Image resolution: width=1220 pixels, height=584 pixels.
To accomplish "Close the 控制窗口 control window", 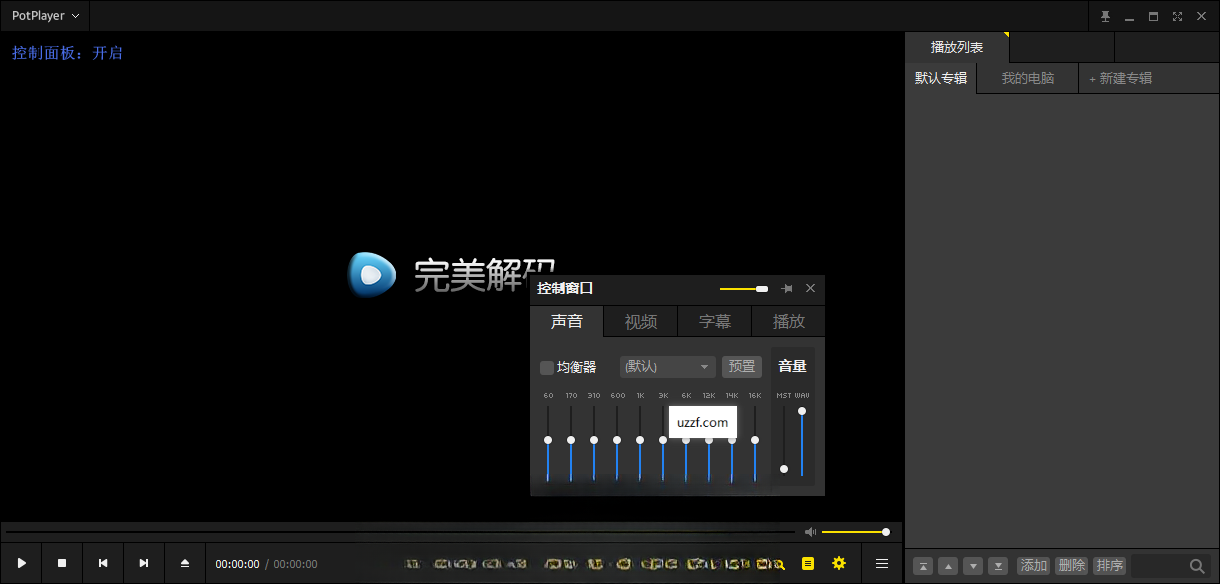I will point(811,288).
